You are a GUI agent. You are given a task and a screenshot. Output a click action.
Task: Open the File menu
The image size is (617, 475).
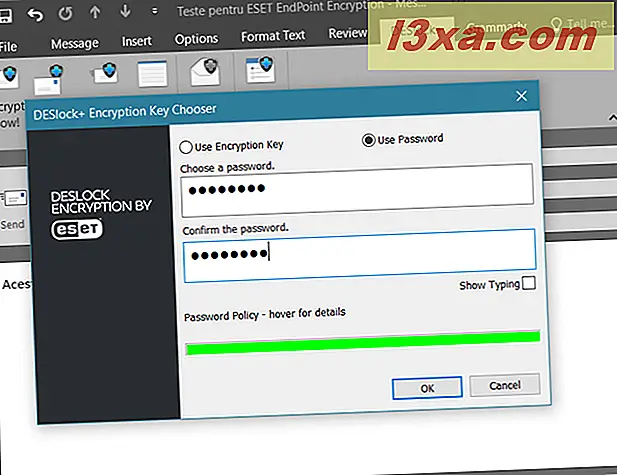[x=8, y=47]
